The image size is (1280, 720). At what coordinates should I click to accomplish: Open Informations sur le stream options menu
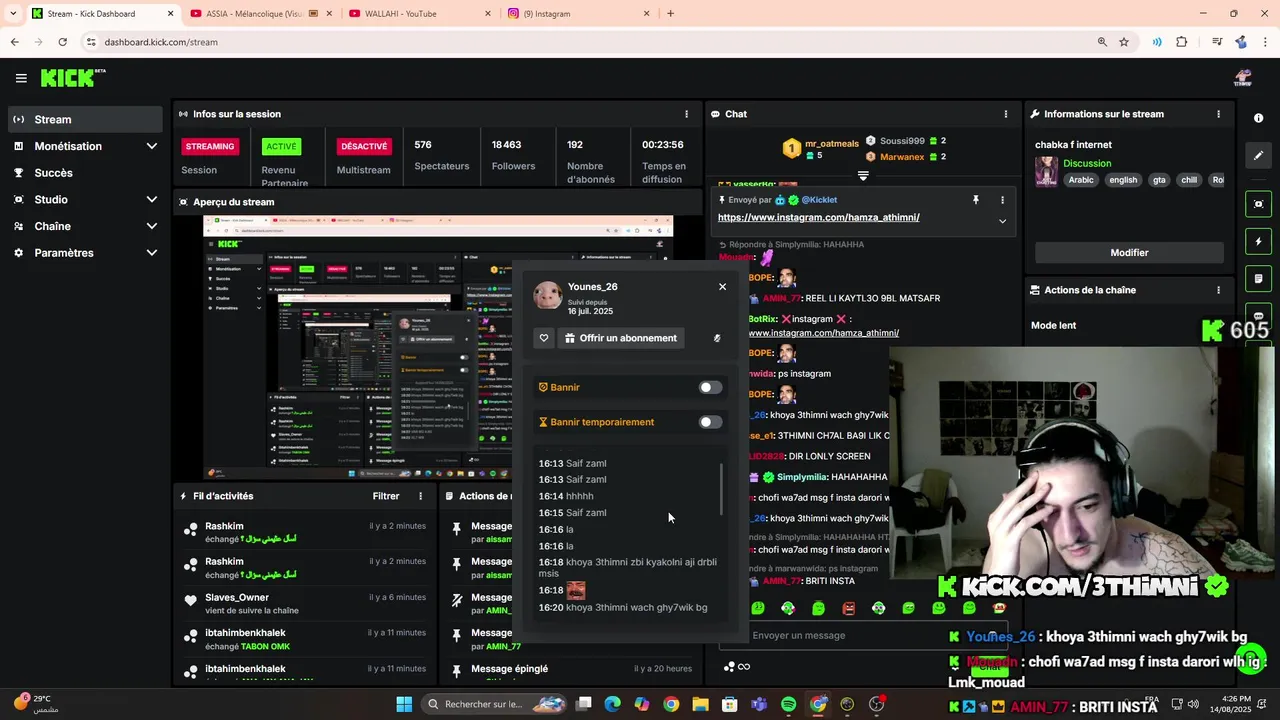[x=1218, y=114]
